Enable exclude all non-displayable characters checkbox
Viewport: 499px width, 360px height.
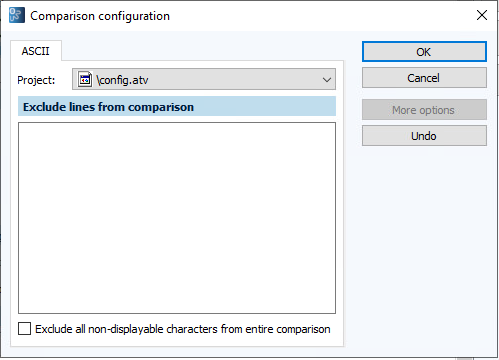(24, 329)
